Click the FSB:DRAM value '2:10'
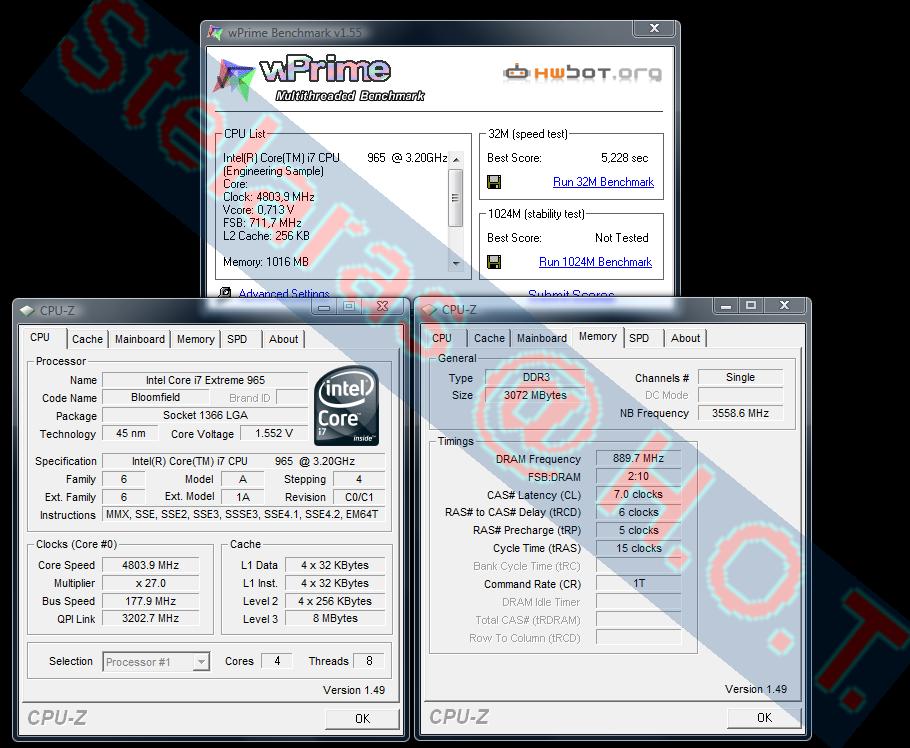910x748 pixels. (638, 476)
